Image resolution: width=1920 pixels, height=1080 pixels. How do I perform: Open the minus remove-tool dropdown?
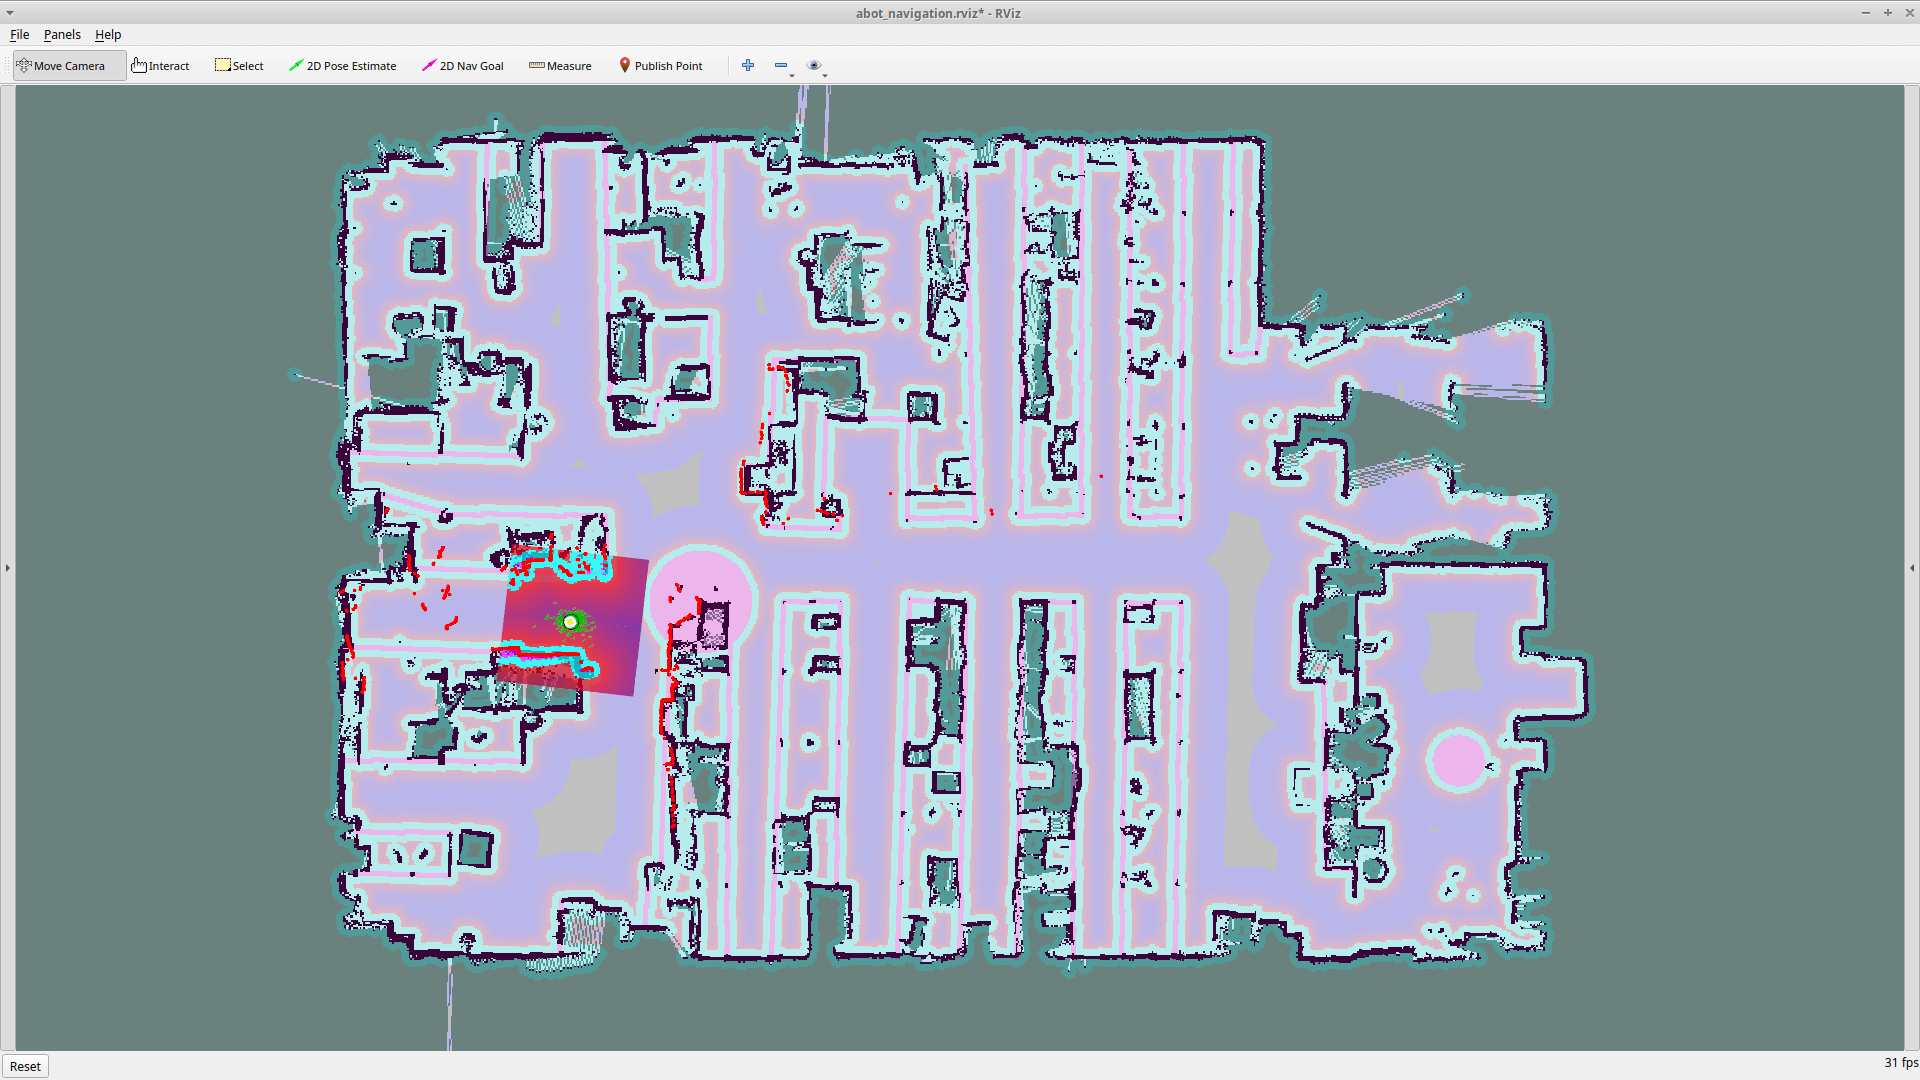point(784,66)
